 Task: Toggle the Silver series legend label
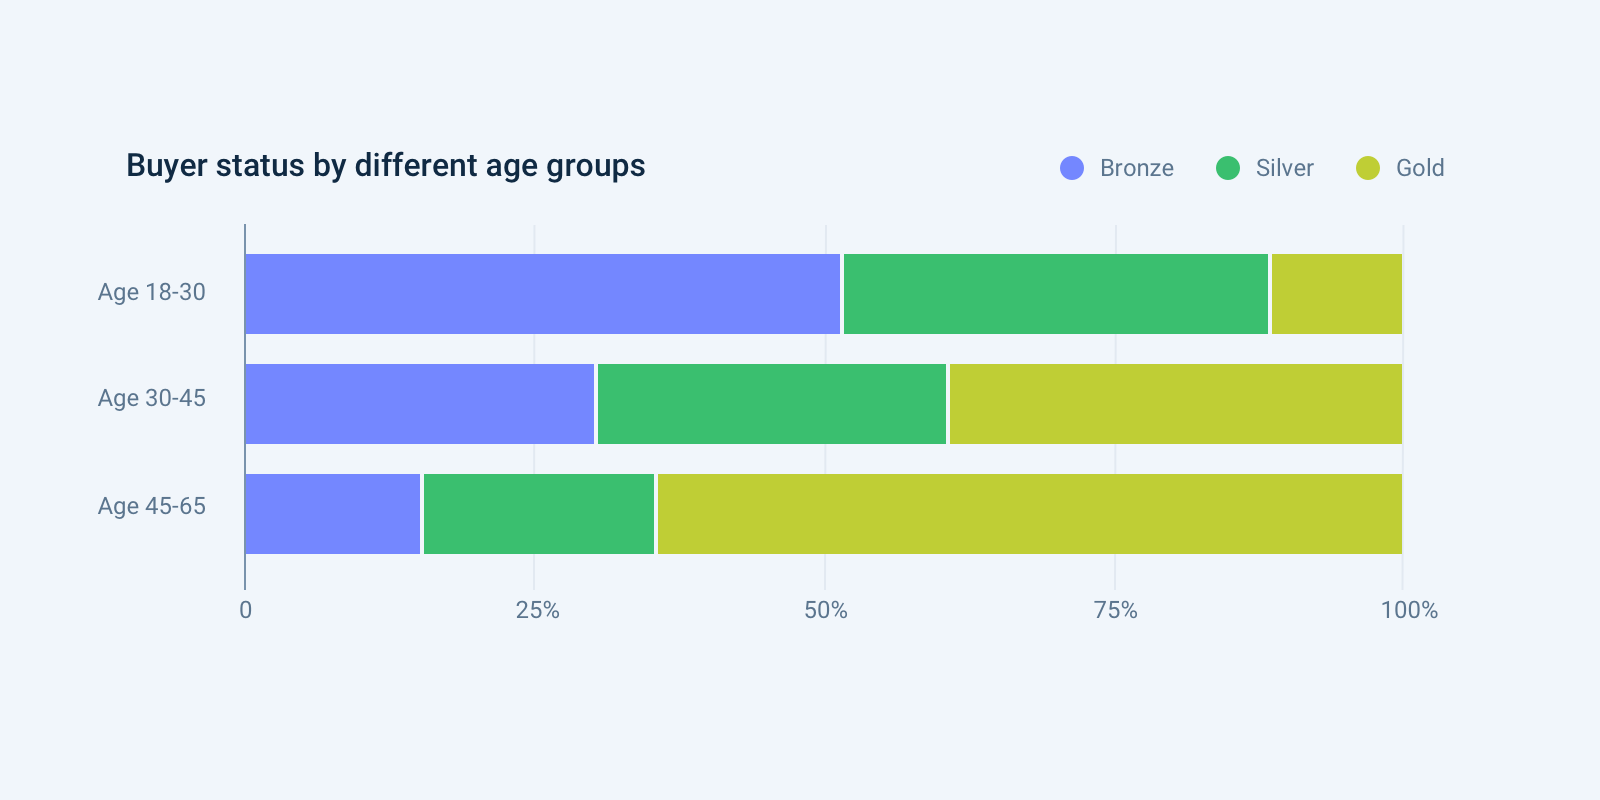1284,168
